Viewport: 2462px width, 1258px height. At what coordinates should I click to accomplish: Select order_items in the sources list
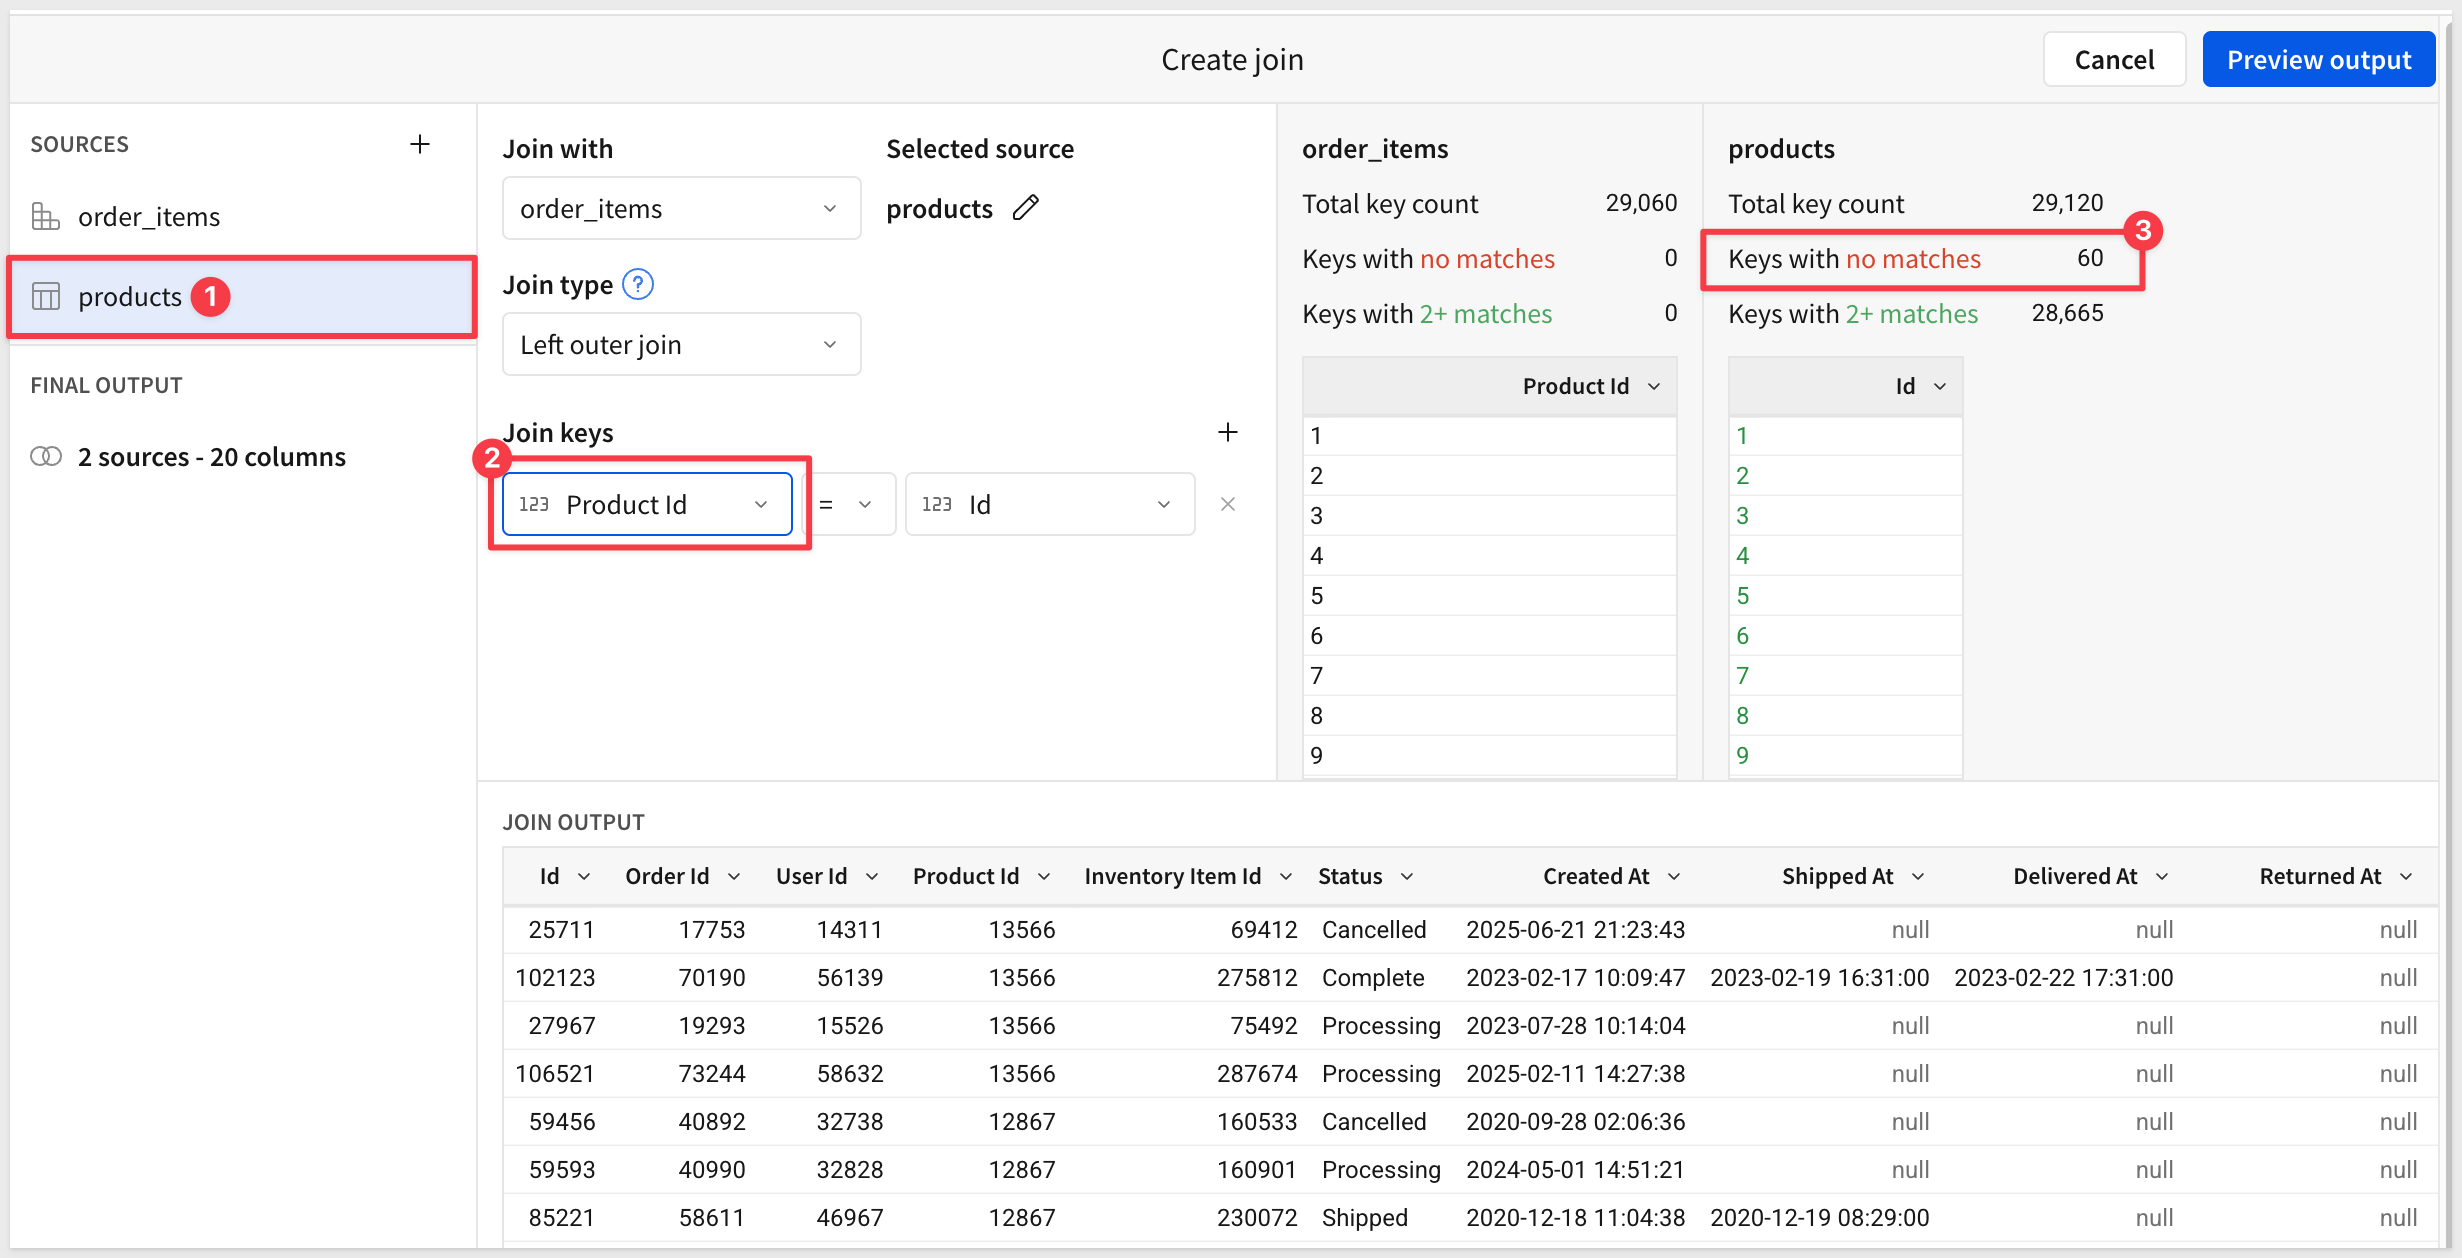(x=148, y=216)
